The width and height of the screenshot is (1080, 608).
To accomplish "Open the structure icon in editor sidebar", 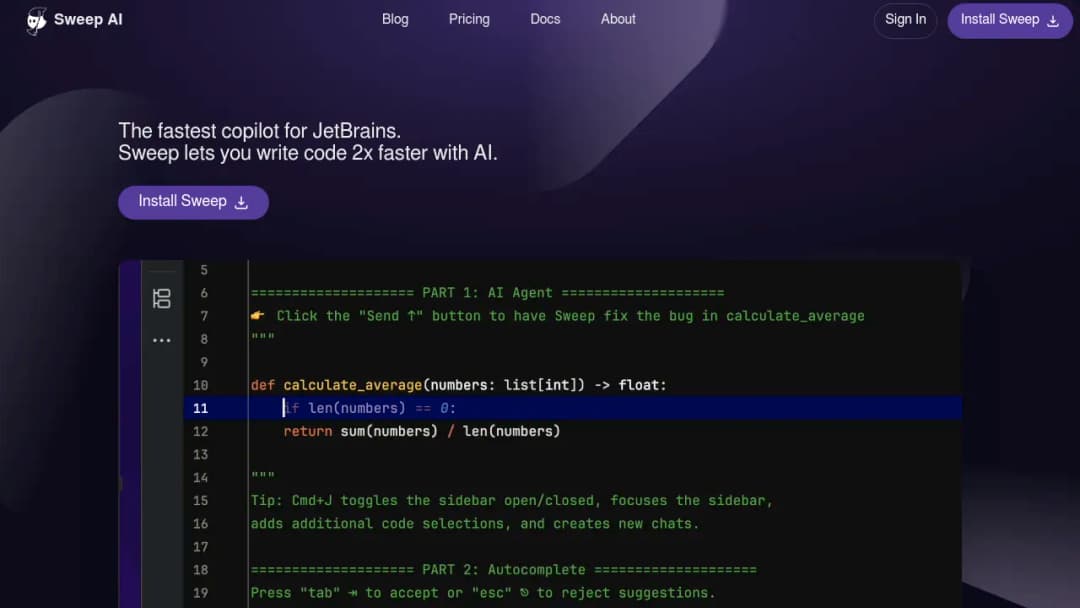I will coord(162,298).
